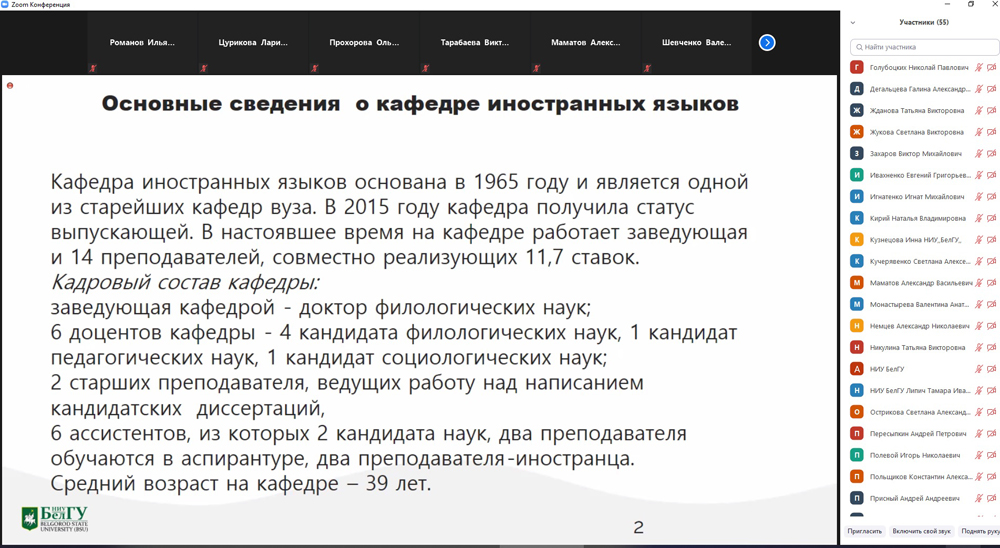This screenshot has width=1000, height=548.
Task: Select Прохорова Оль... video tile
Action: tap(364, 43)
